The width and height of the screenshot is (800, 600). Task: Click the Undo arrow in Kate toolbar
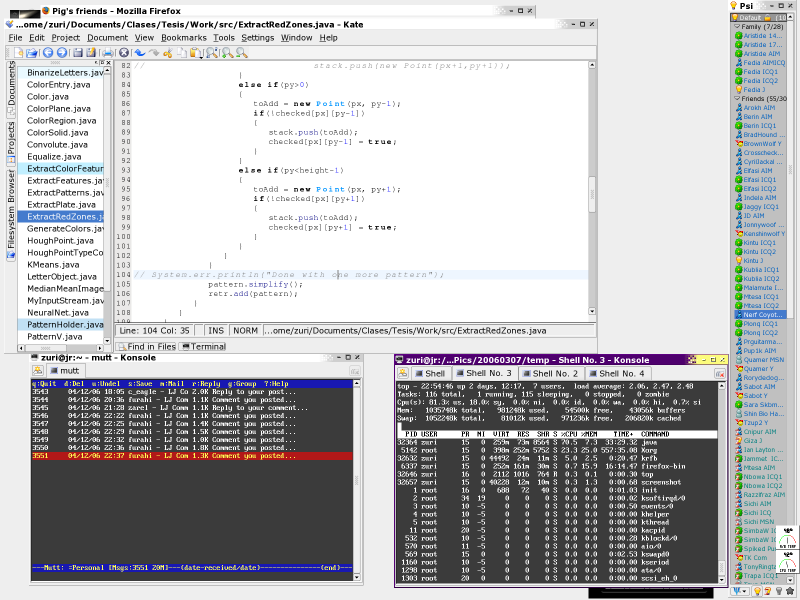139,52
